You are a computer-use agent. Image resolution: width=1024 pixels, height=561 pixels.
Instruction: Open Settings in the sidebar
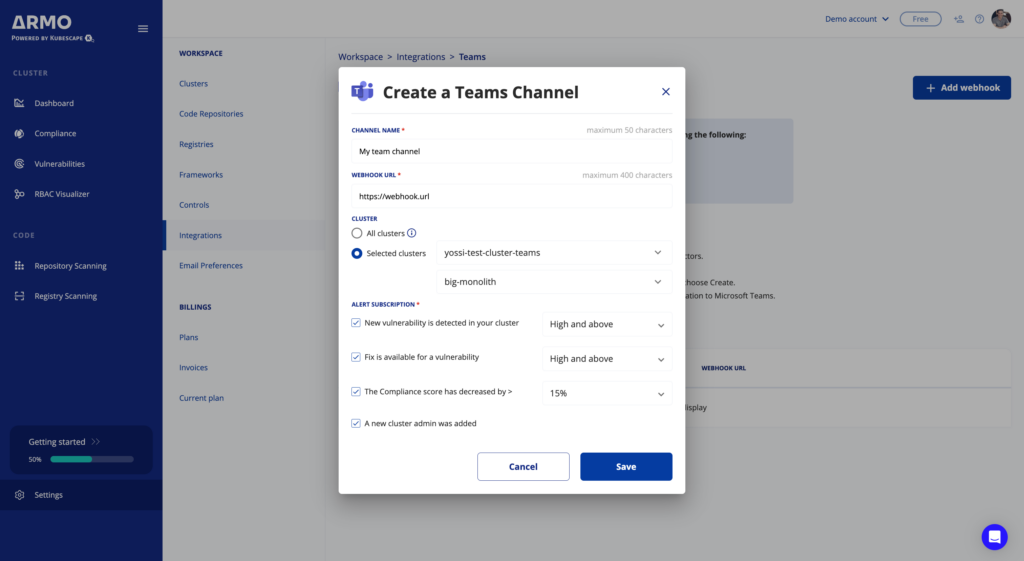click(x=48, y=495)
